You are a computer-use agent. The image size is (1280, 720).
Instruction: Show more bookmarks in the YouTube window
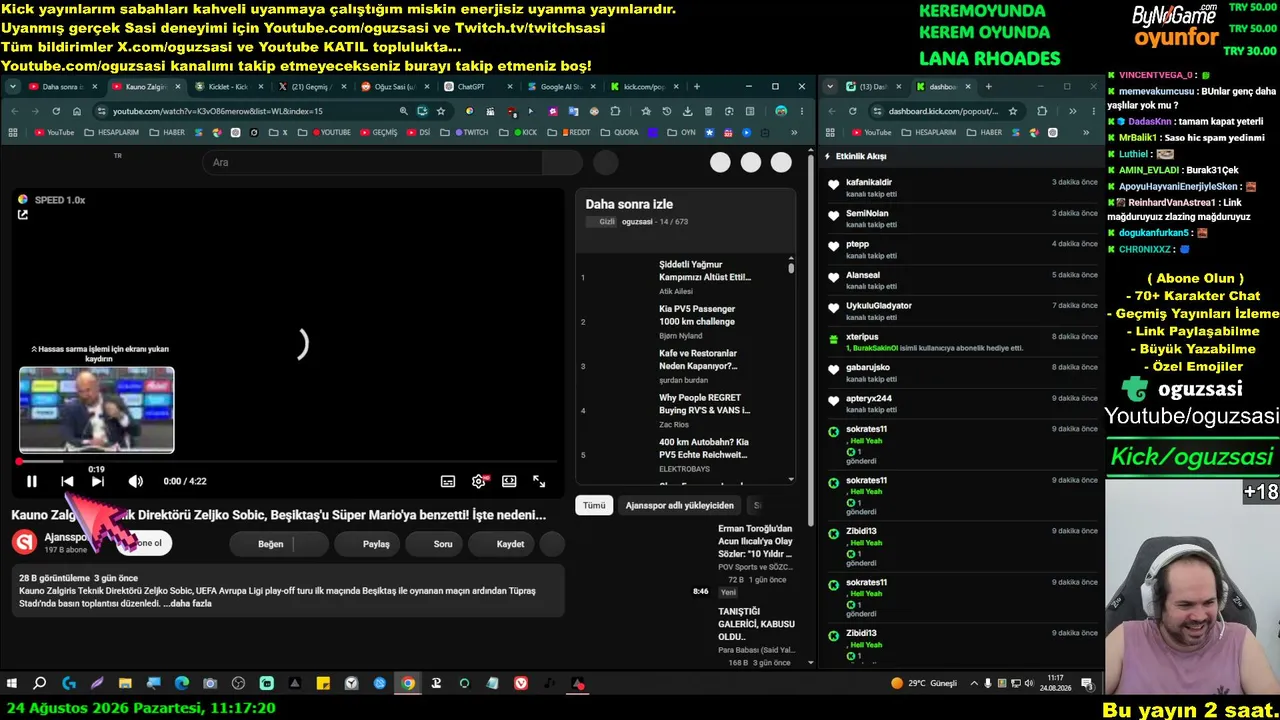(794, 132)
